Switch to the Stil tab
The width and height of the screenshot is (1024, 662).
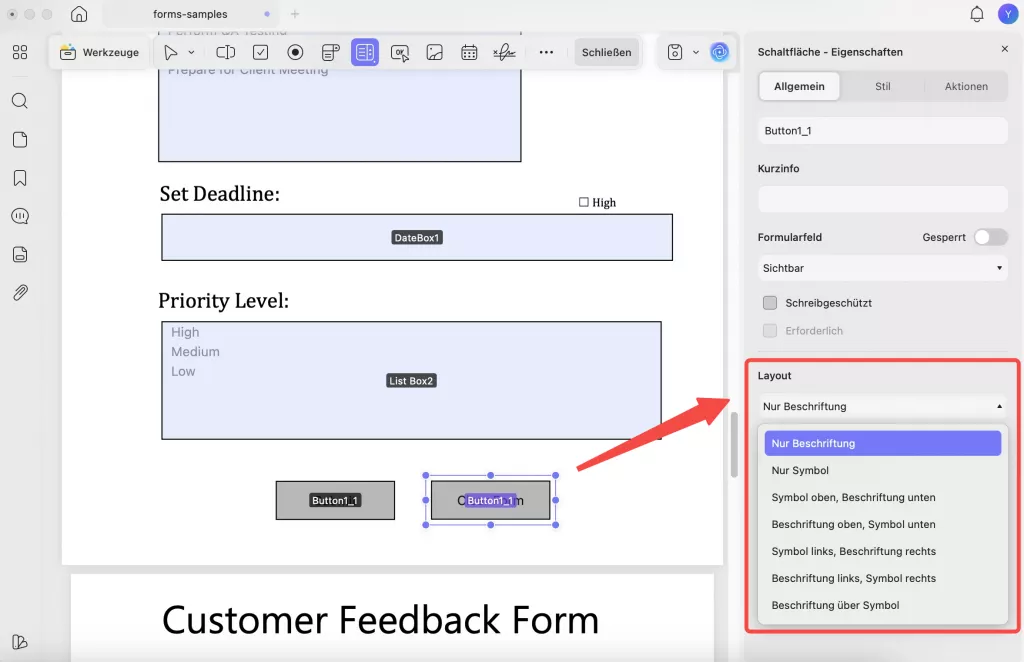click(883, 86)
